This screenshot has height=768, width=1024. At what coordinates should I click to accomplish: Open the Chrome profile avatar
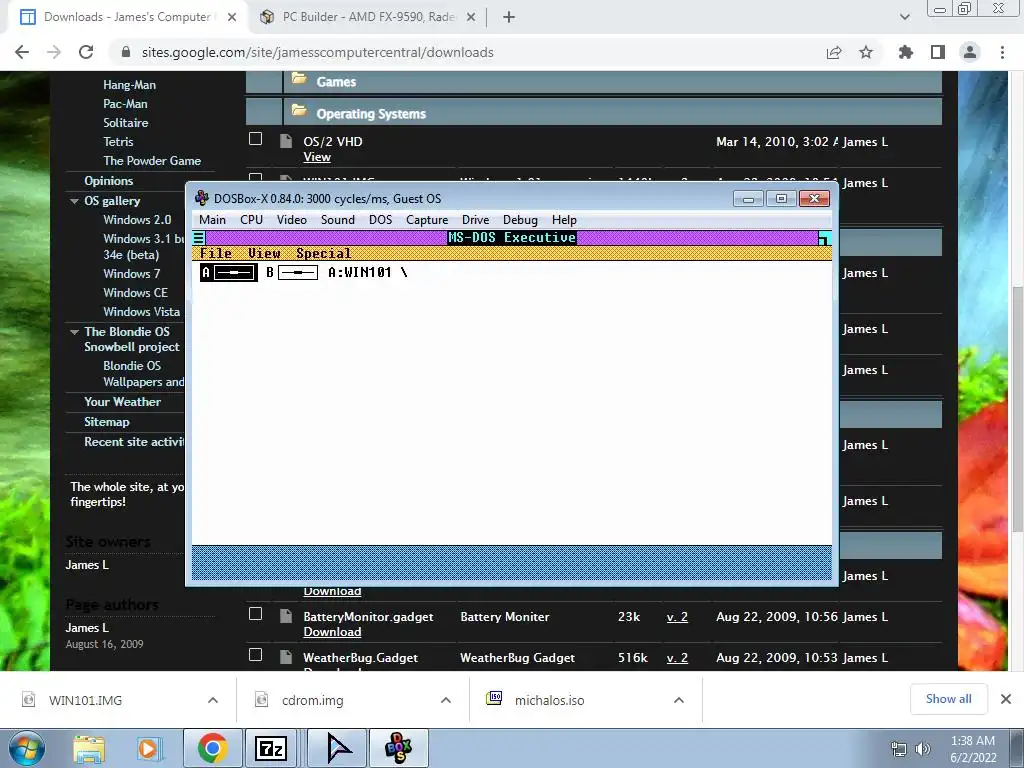(970, 52)
